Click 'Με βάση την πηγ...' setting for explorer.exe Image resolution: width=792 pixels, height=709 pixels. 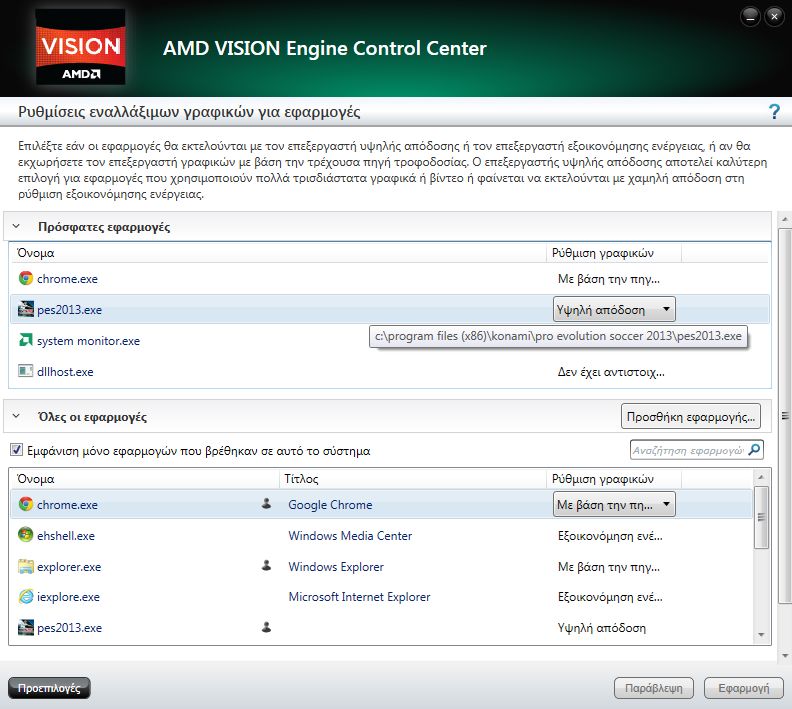tap(609, 567)
